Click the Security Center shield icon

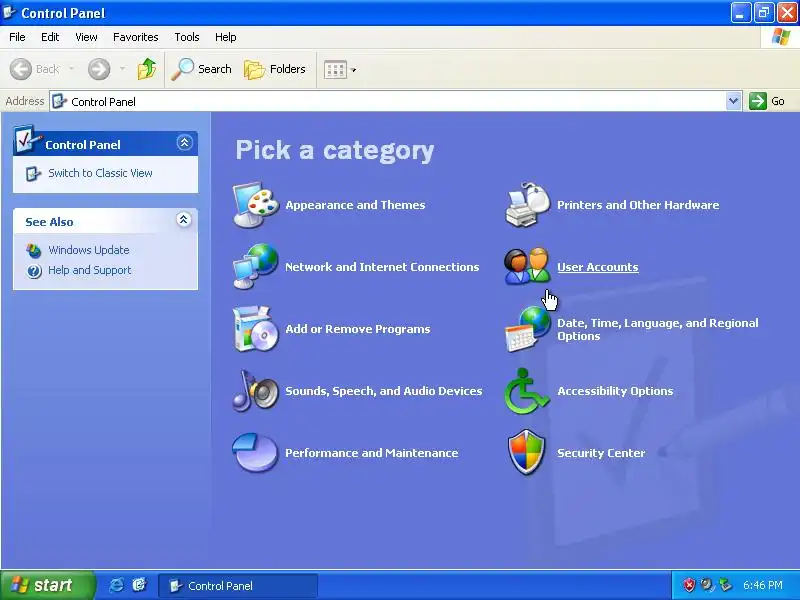(x=527, y=453)
